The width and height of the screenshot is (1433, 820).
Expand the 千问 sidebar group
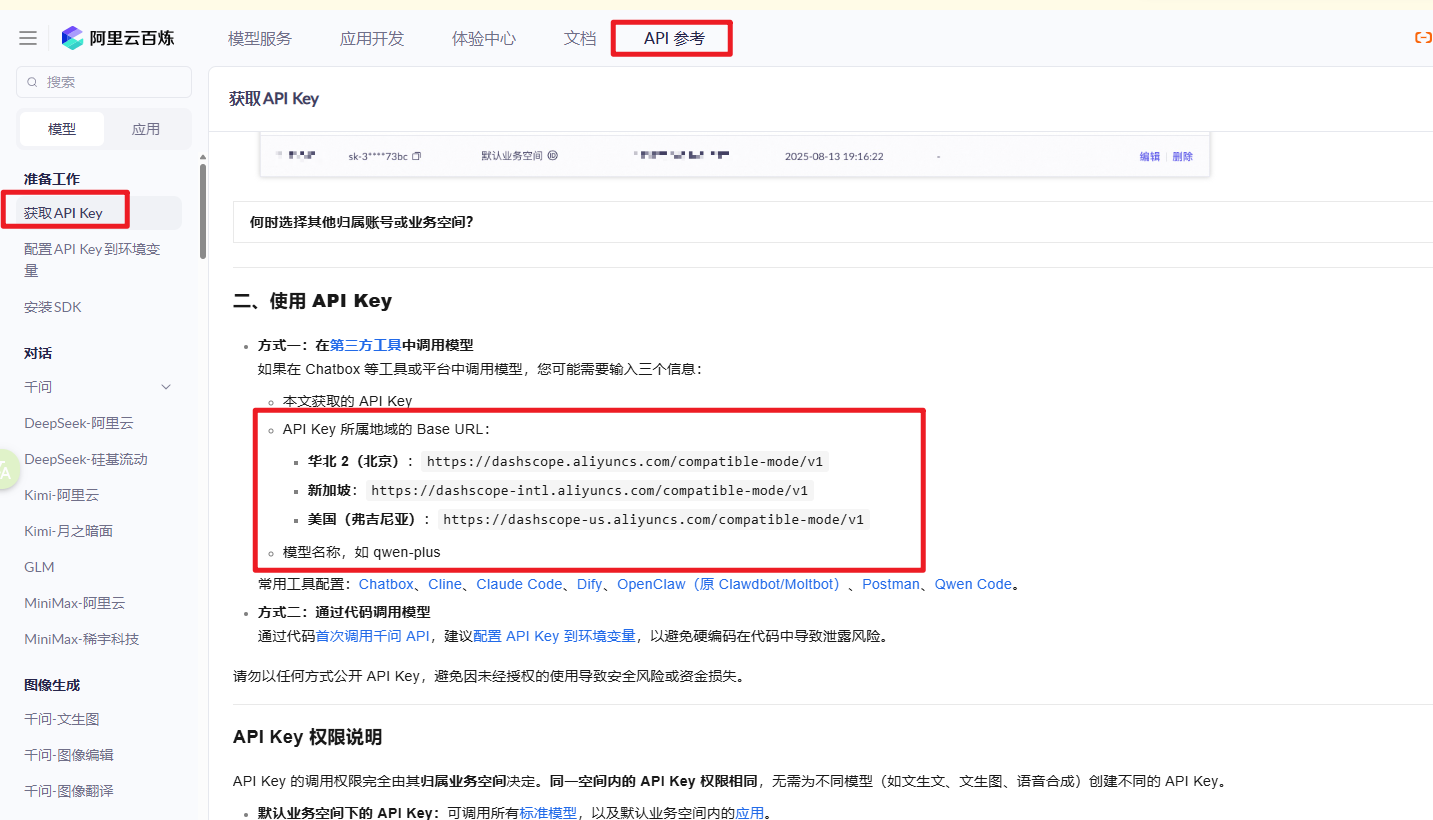tap(166, 387)
